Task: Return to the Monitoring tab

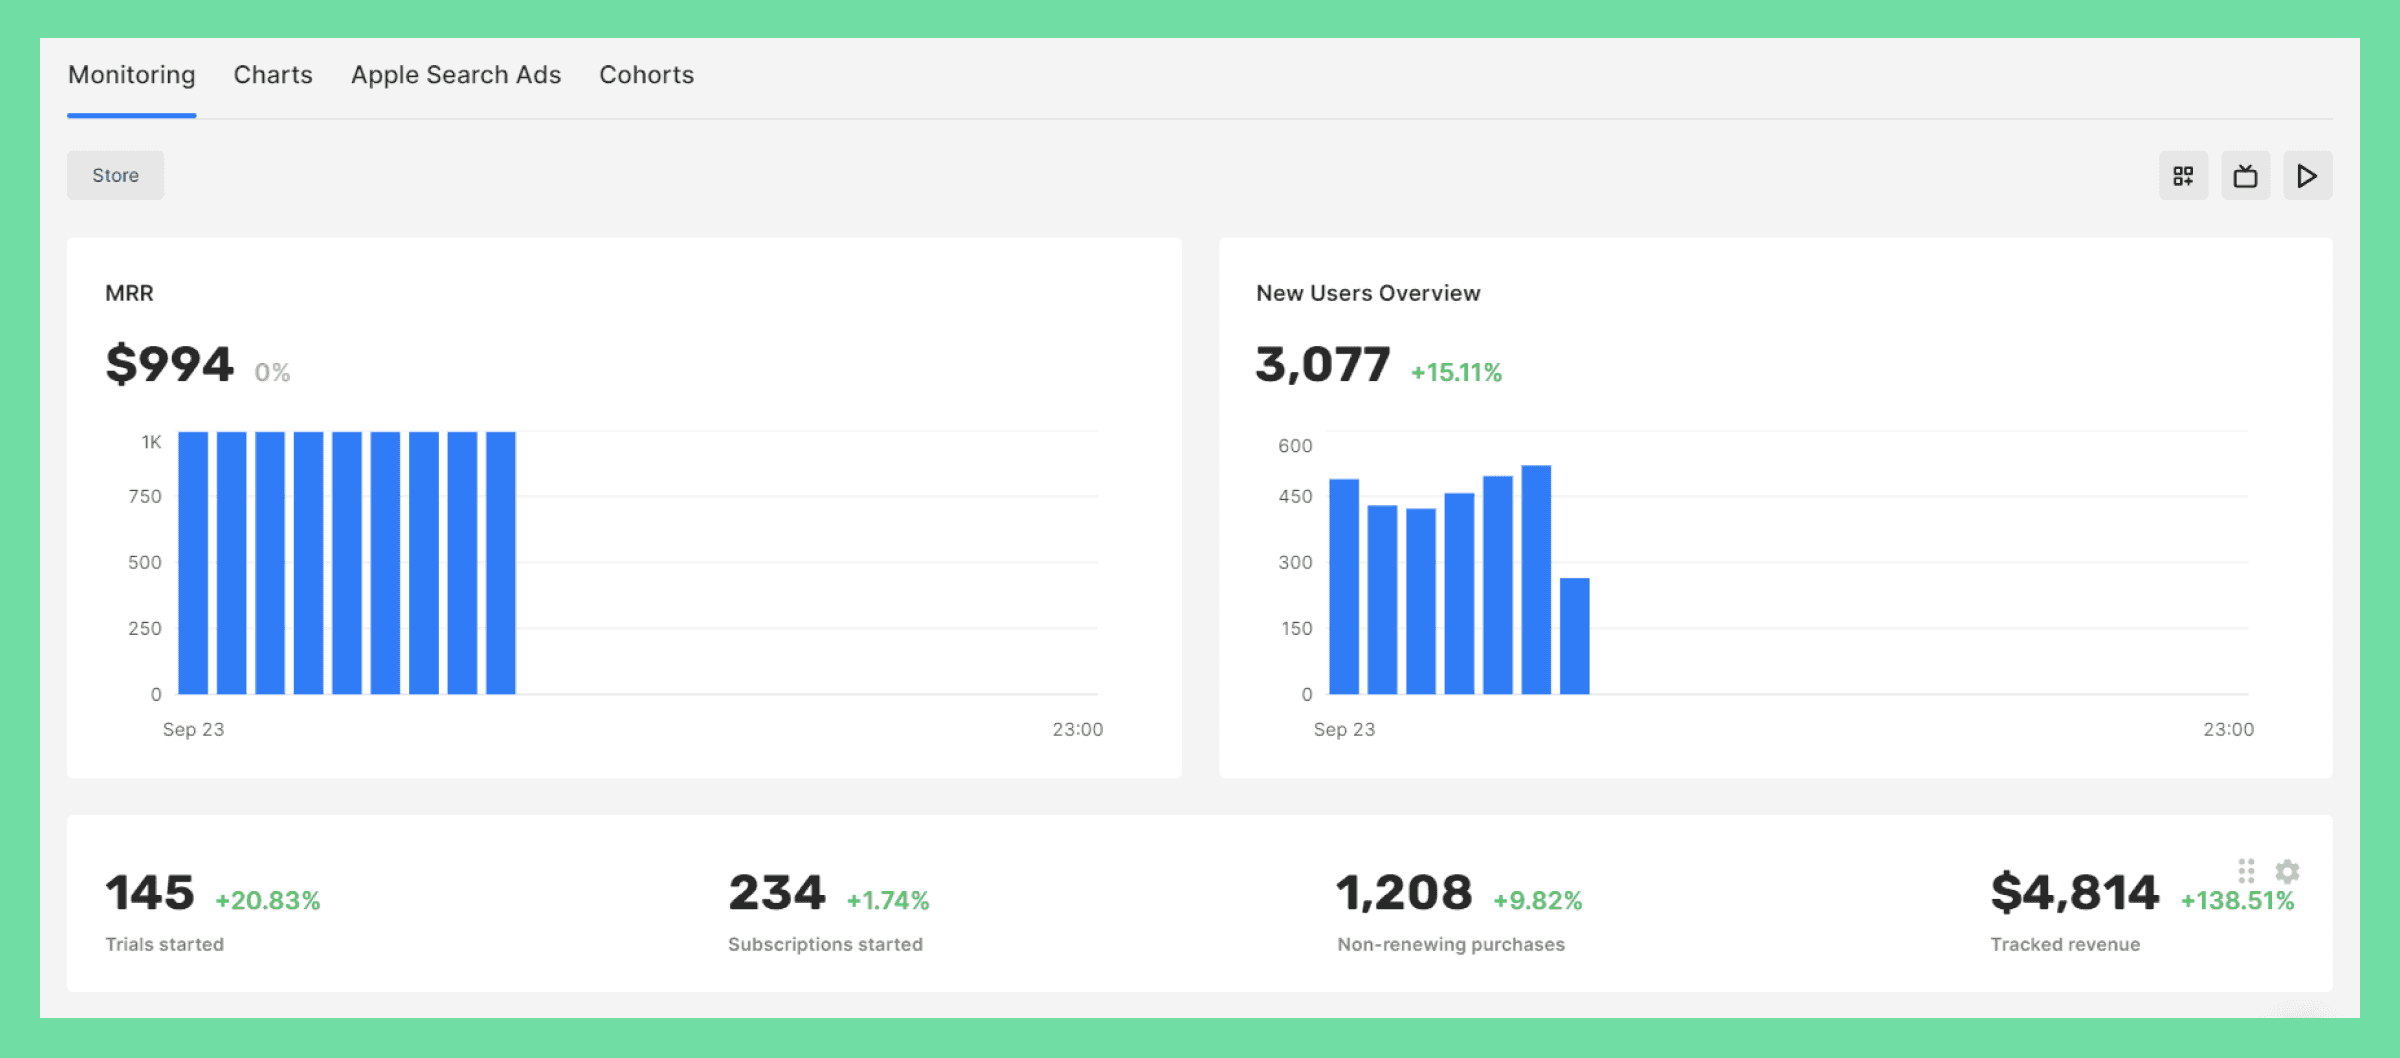Action: pos(130,74)
